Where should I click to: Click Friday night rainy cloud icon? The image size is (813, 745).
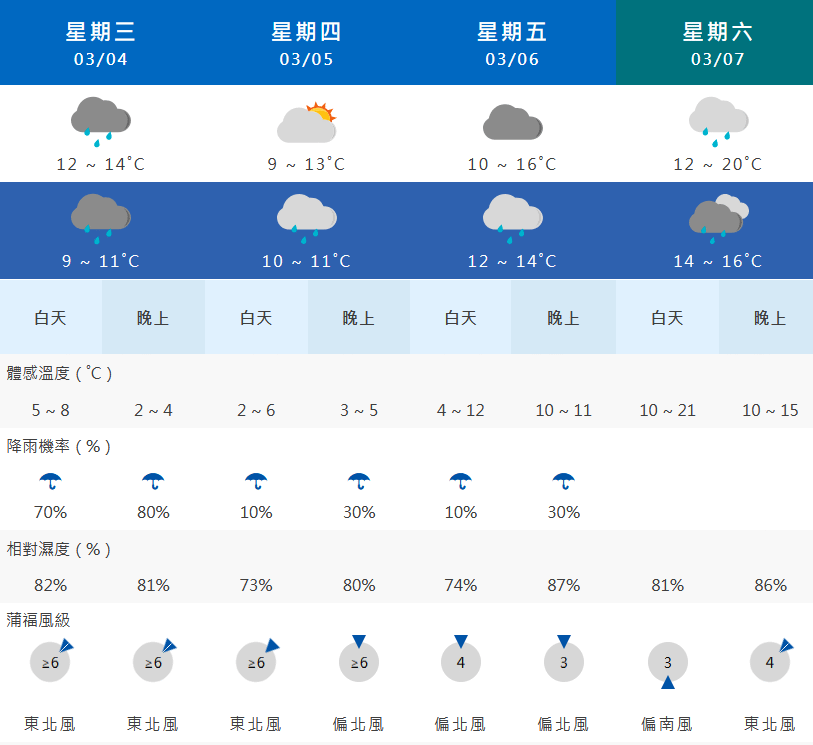coord(512,219)
